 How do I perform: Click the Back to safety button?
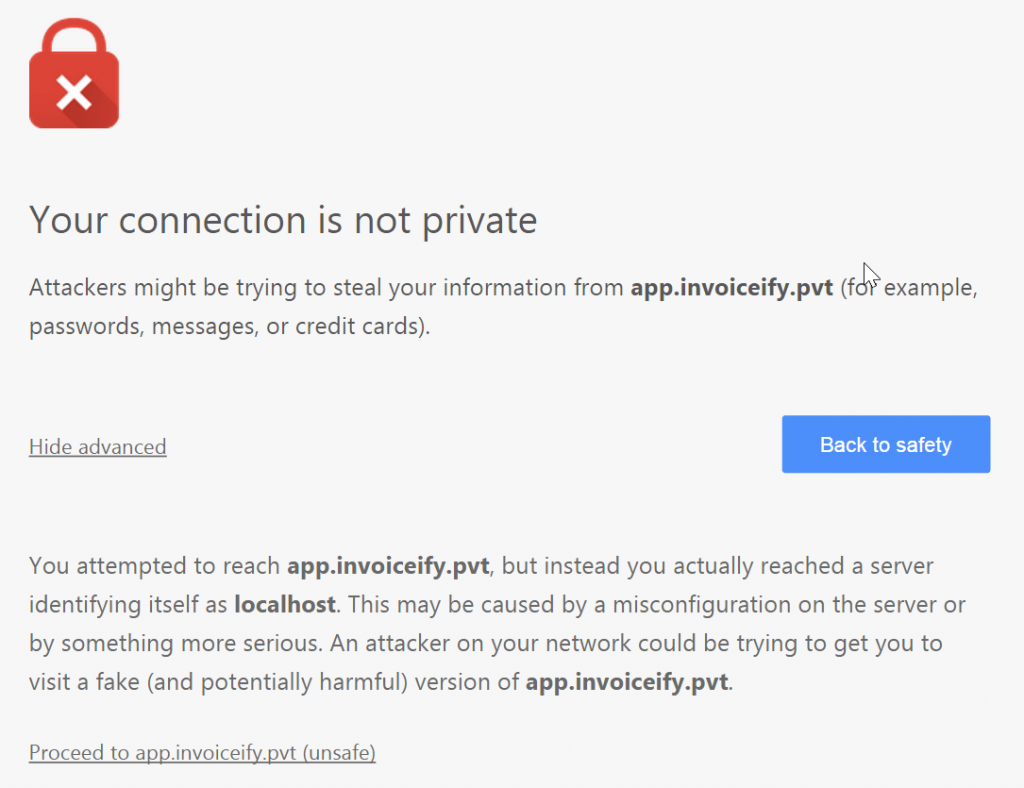(x=886, y=444)
